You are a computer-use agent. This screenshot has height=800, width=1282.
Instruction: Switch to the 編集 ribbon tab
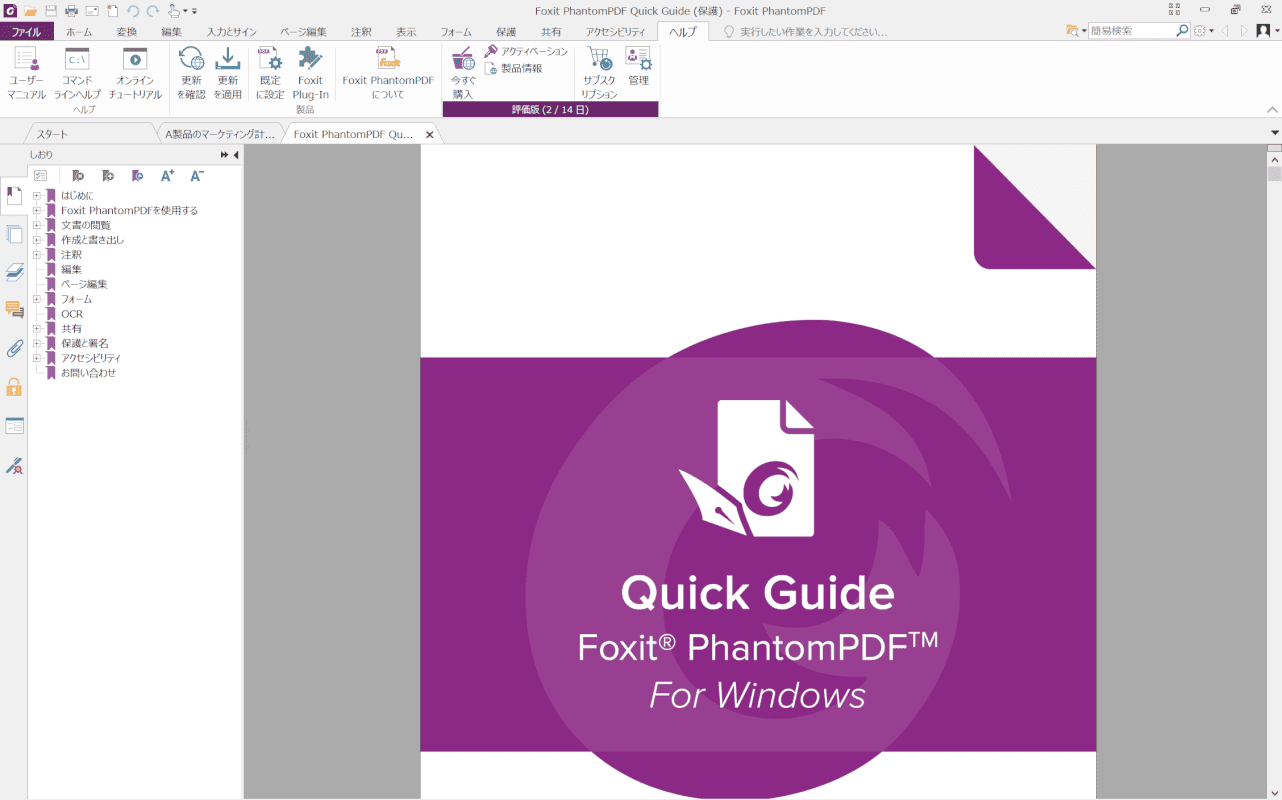coord(172,32)
